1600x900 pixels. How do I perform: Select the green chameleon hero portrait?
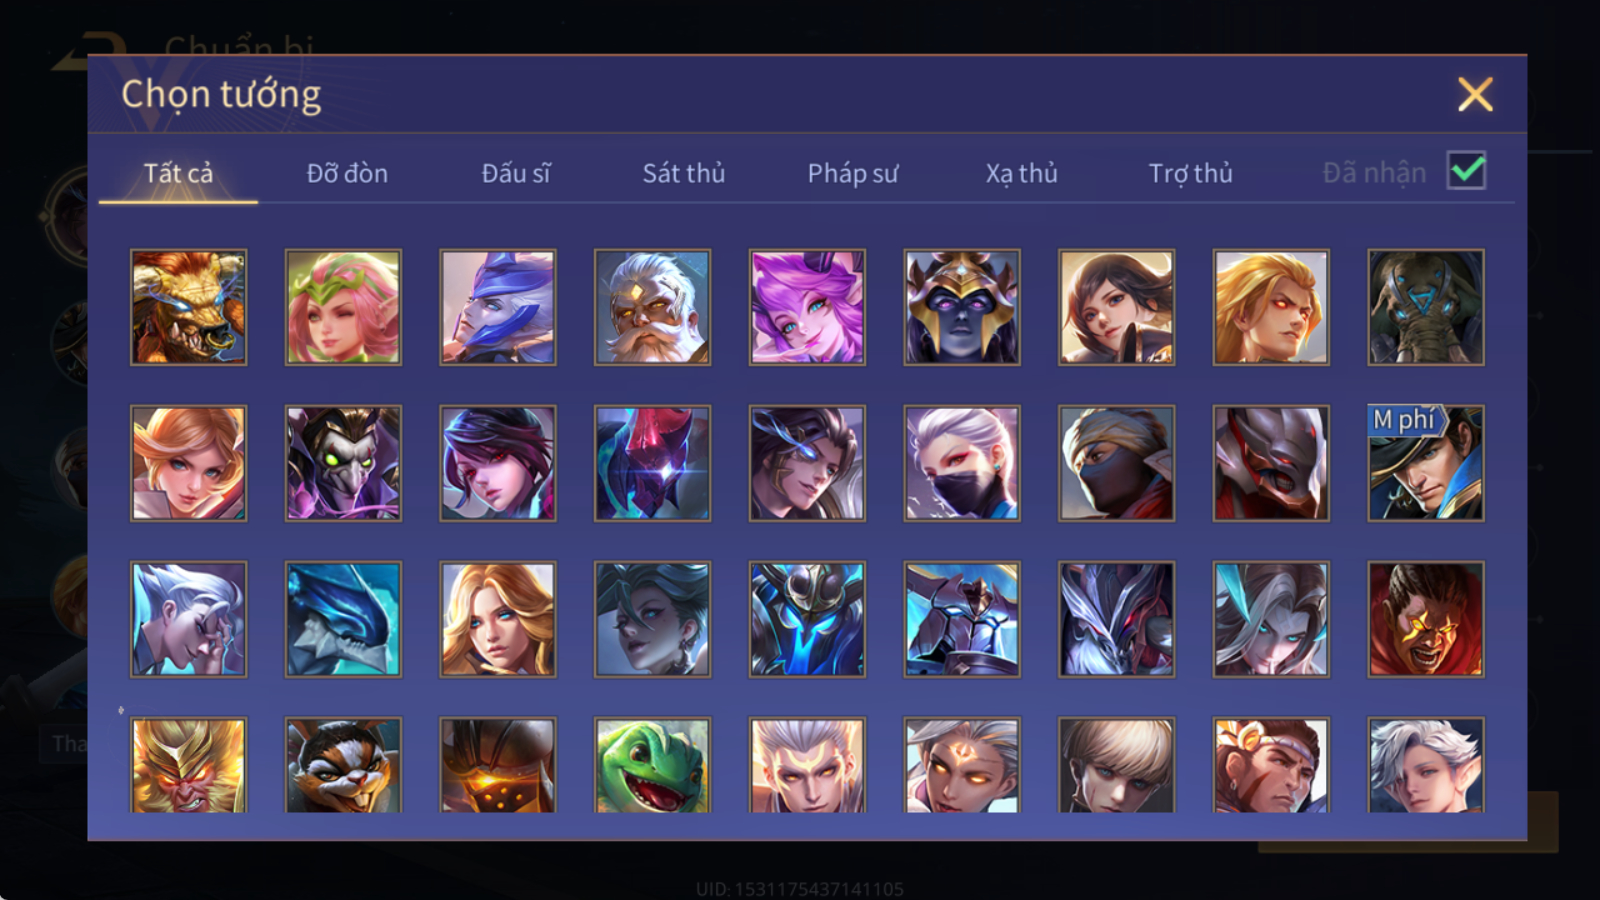(652, 764)
